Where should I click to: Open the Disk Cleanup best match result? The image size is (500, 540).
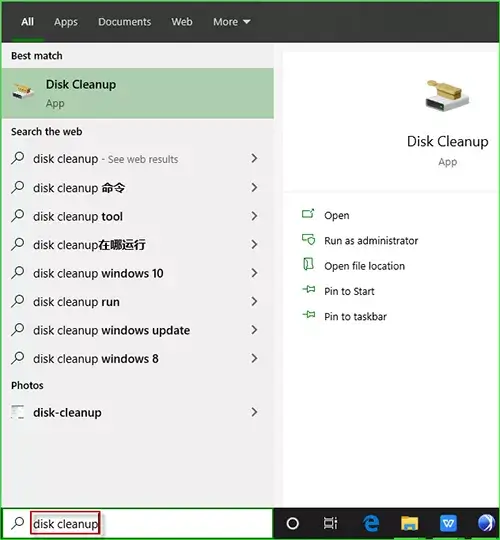click(138, 93)
